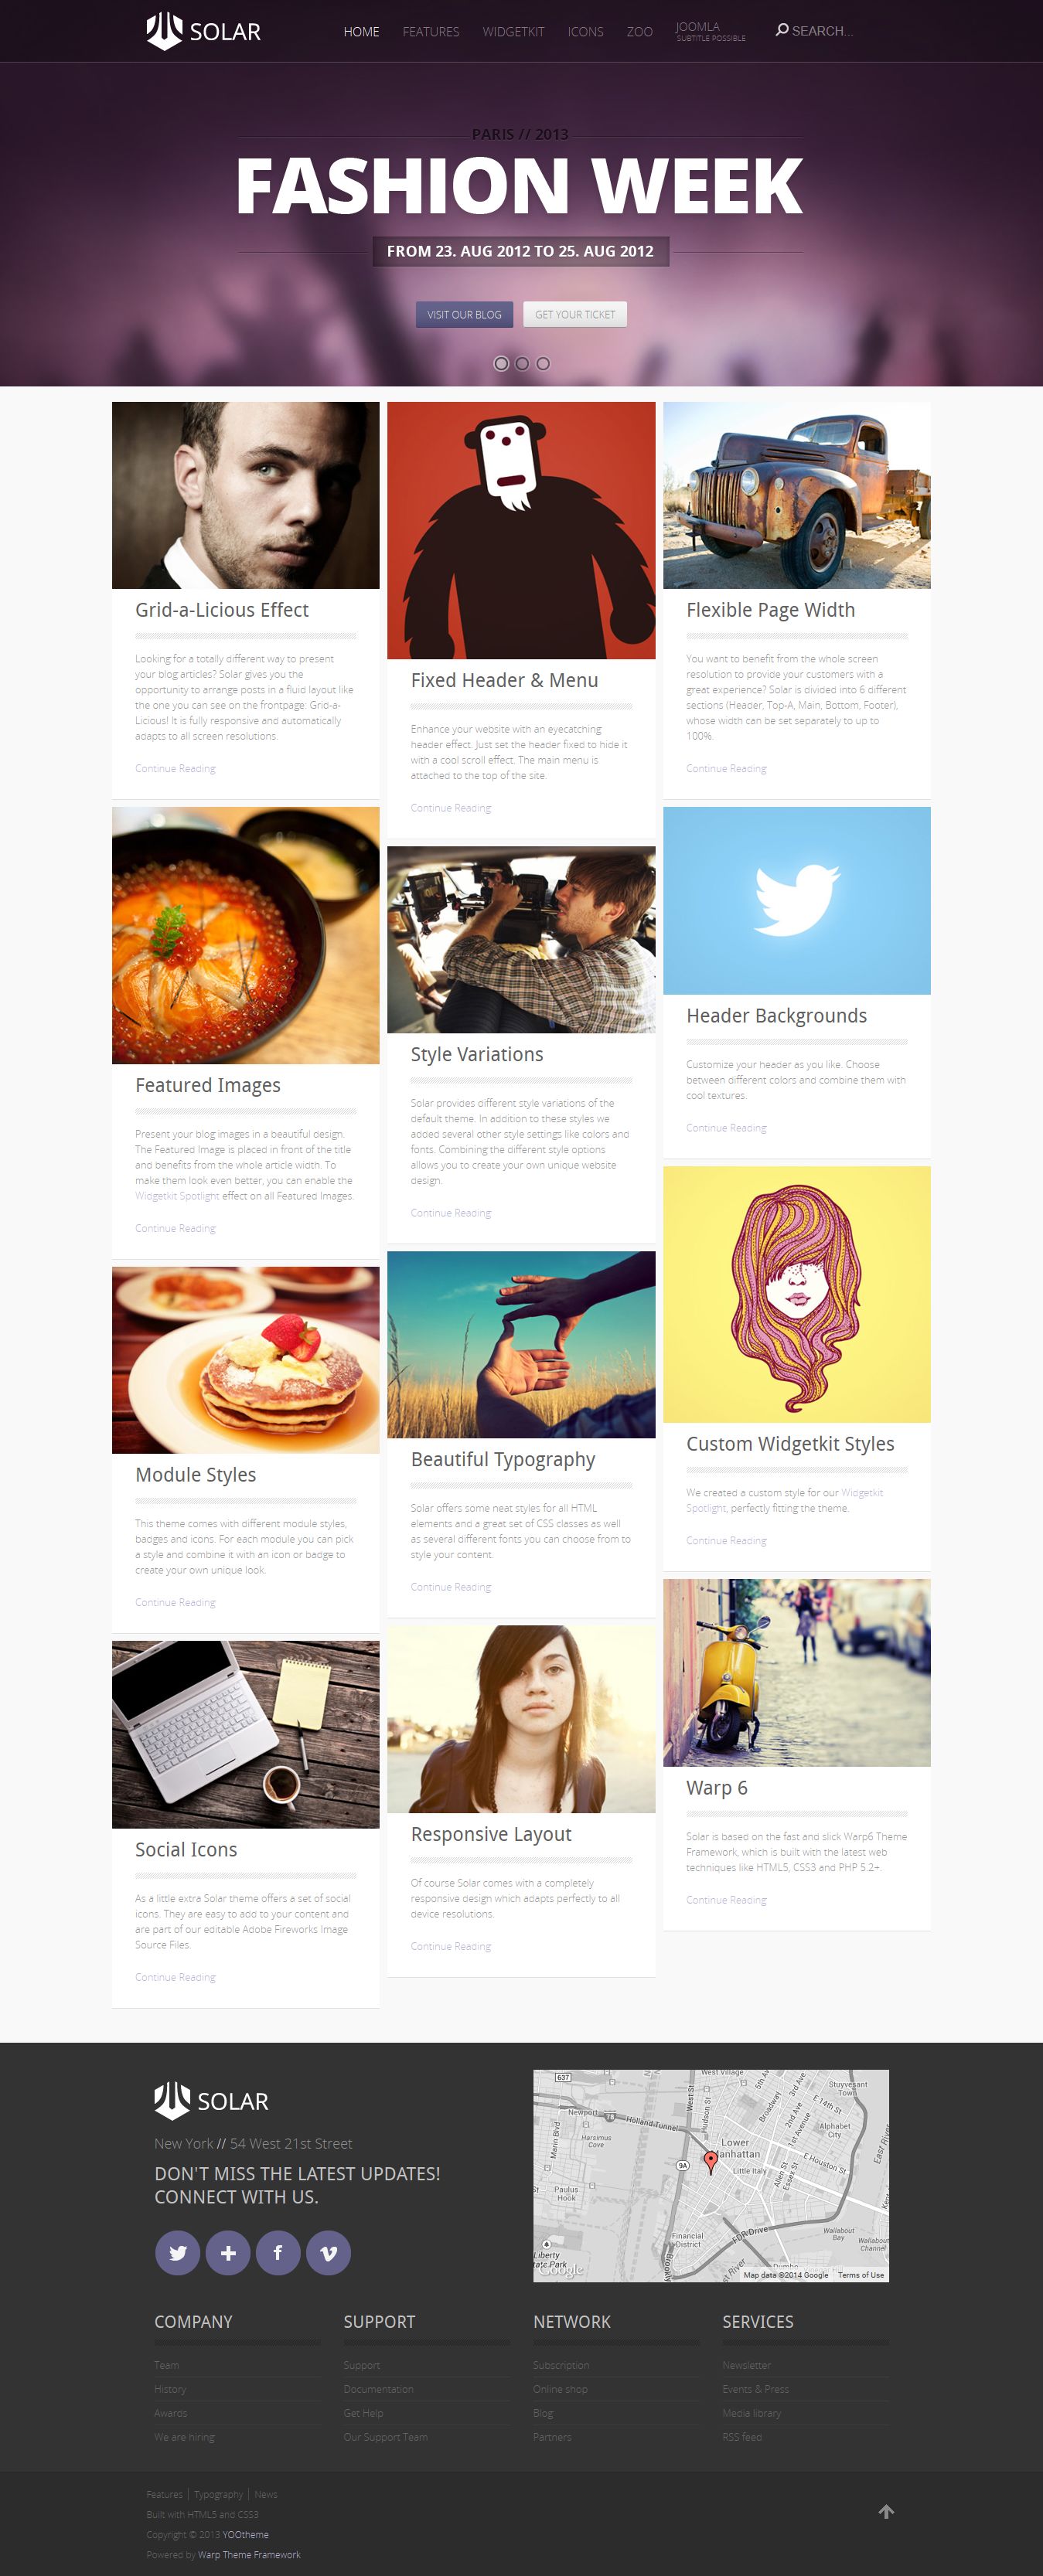Open the Facebook icon in footer

point(278,2253)
